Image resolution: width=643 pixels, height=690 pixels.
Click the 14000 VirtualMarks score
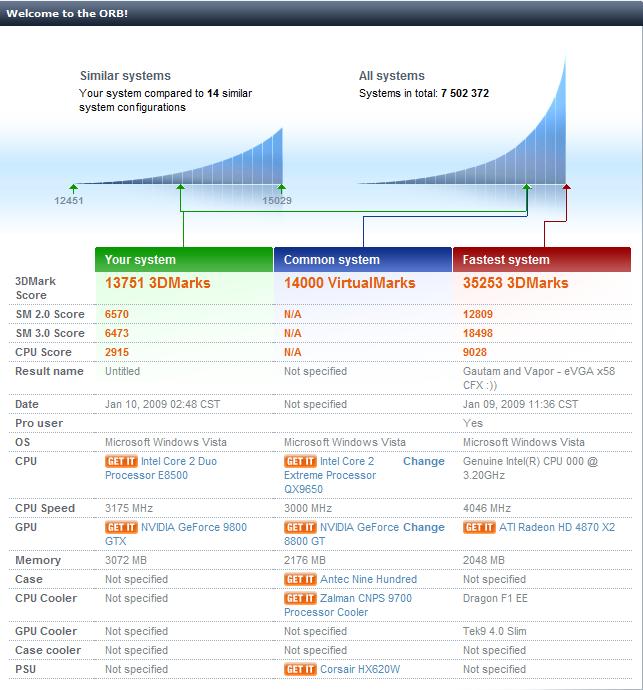click(349, 283)
